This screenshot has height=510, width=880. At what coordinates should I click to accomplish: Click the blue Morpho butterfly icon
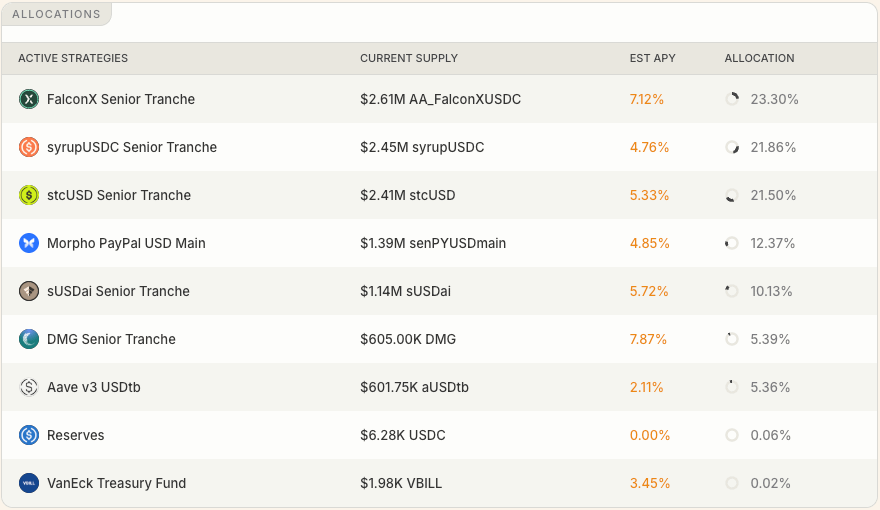(x=29, y=243)
